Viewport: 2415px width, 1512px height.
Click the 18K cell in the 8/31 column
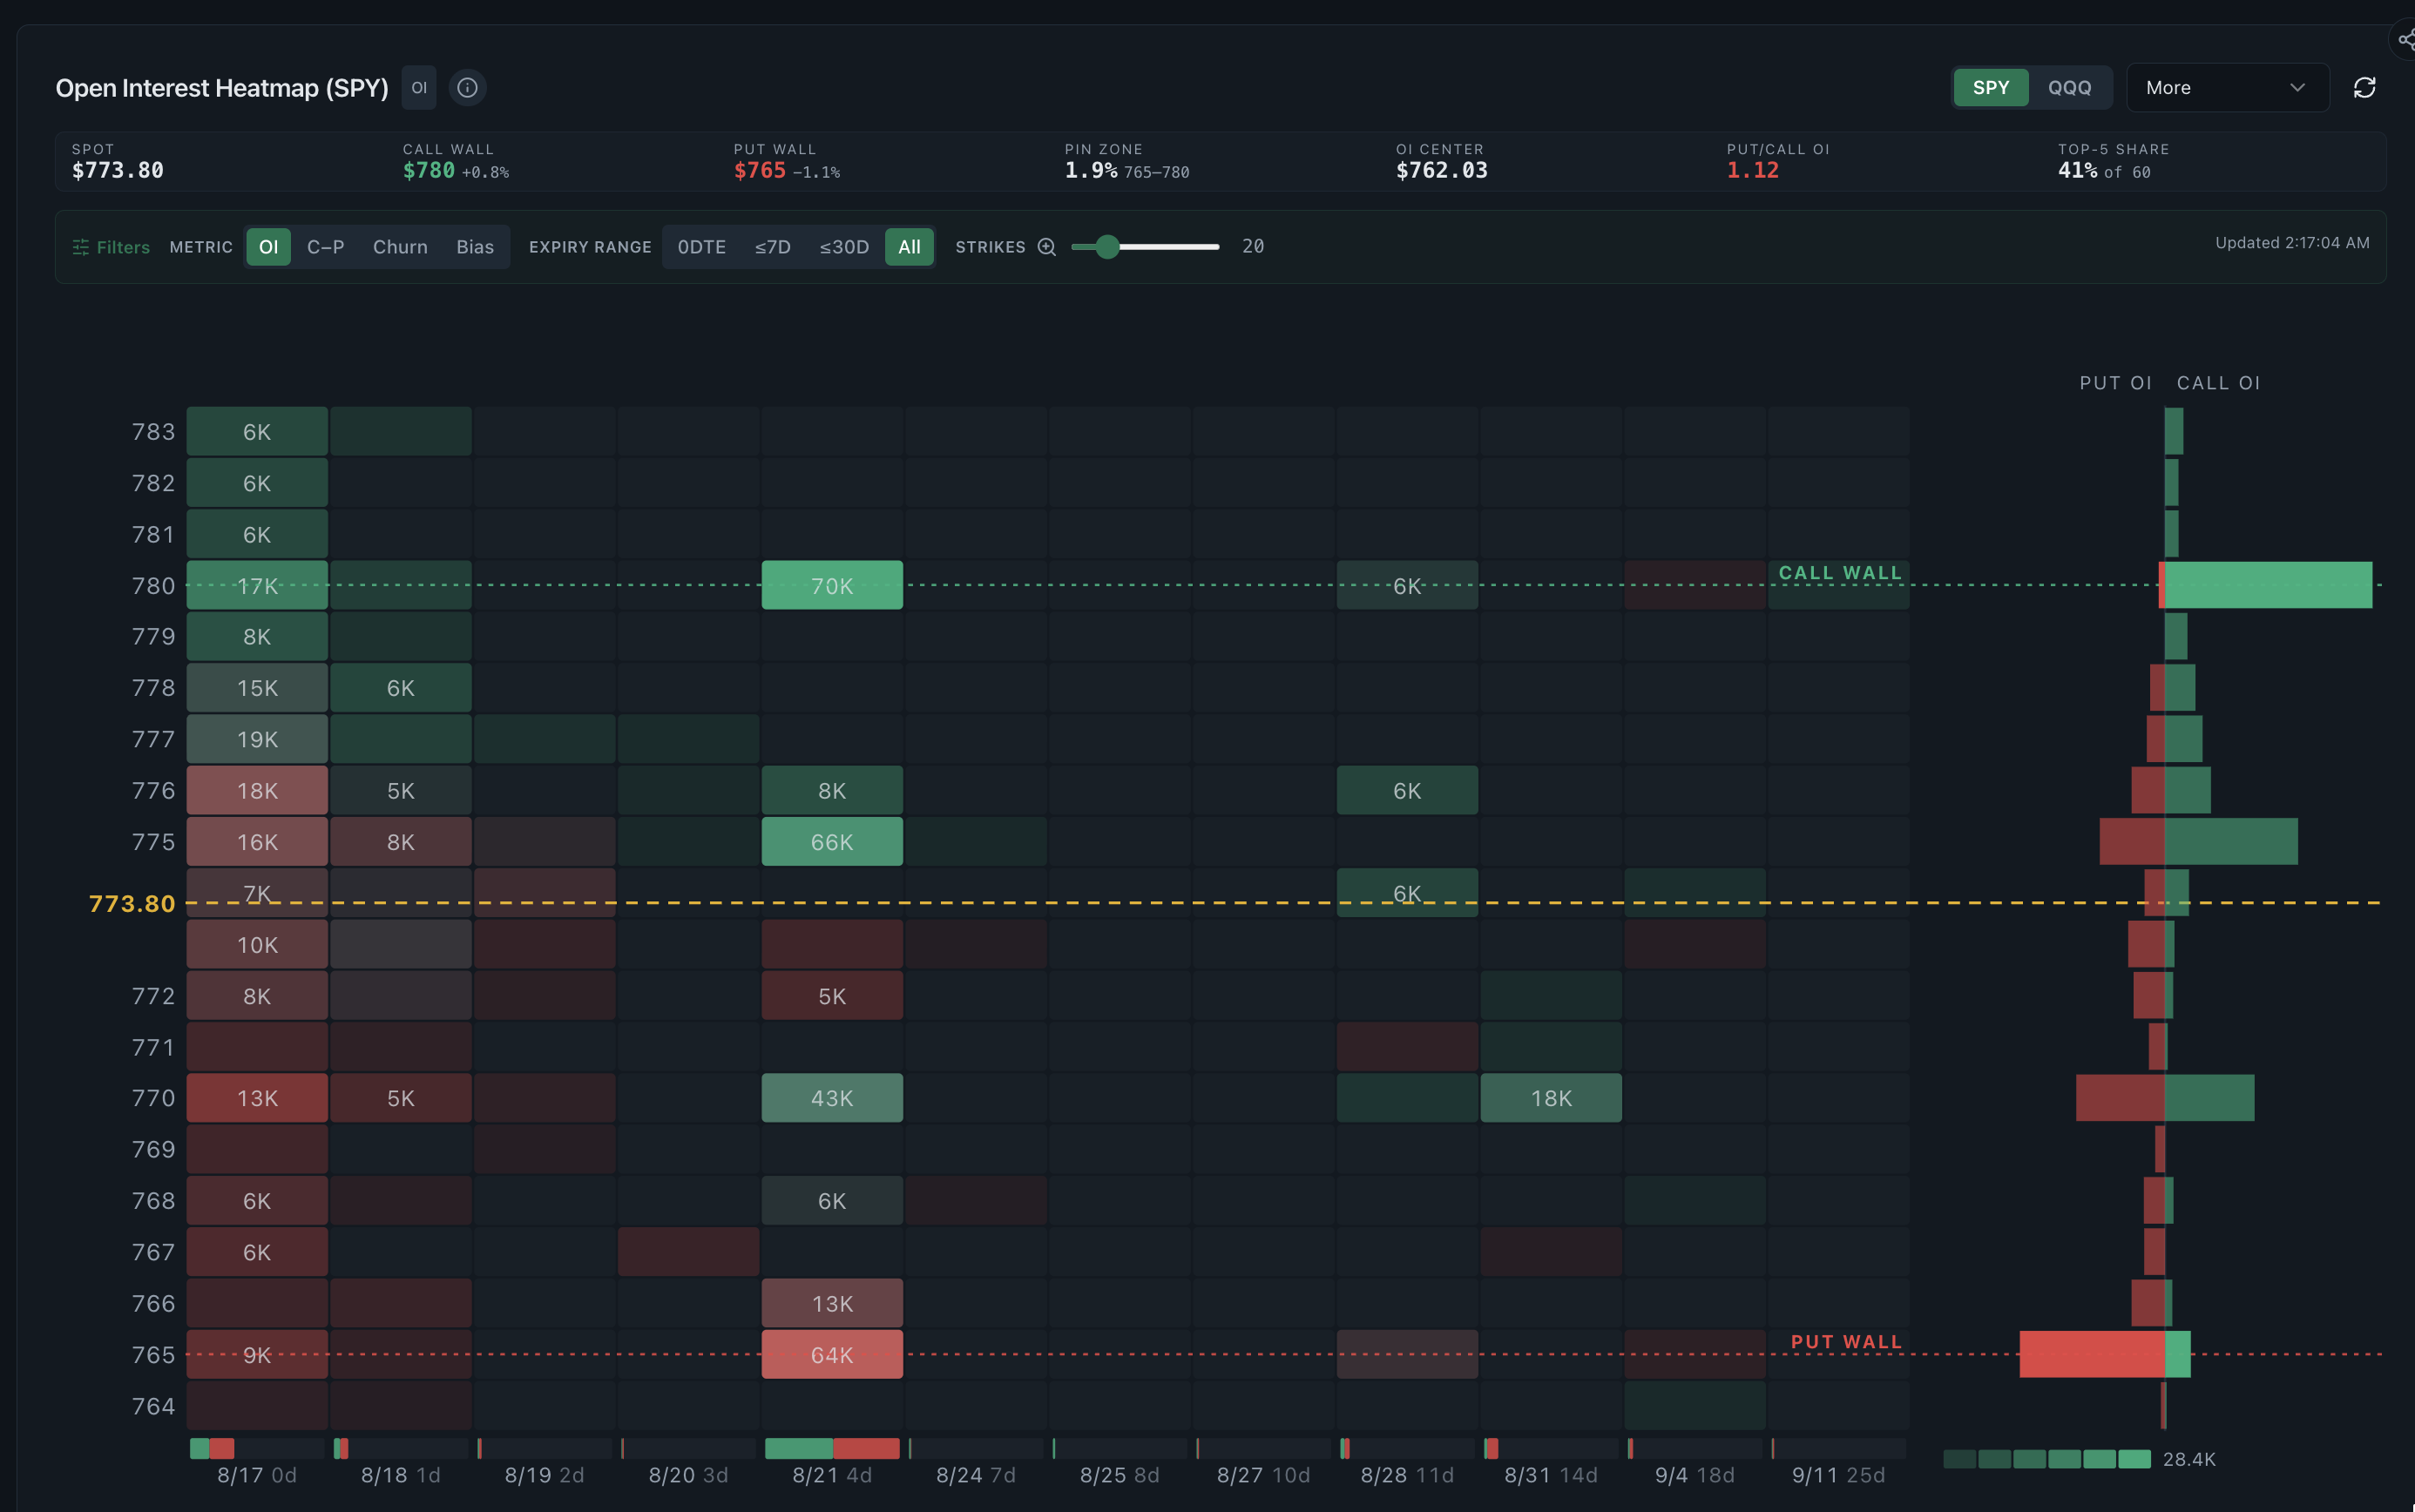coord(1551,1098)
